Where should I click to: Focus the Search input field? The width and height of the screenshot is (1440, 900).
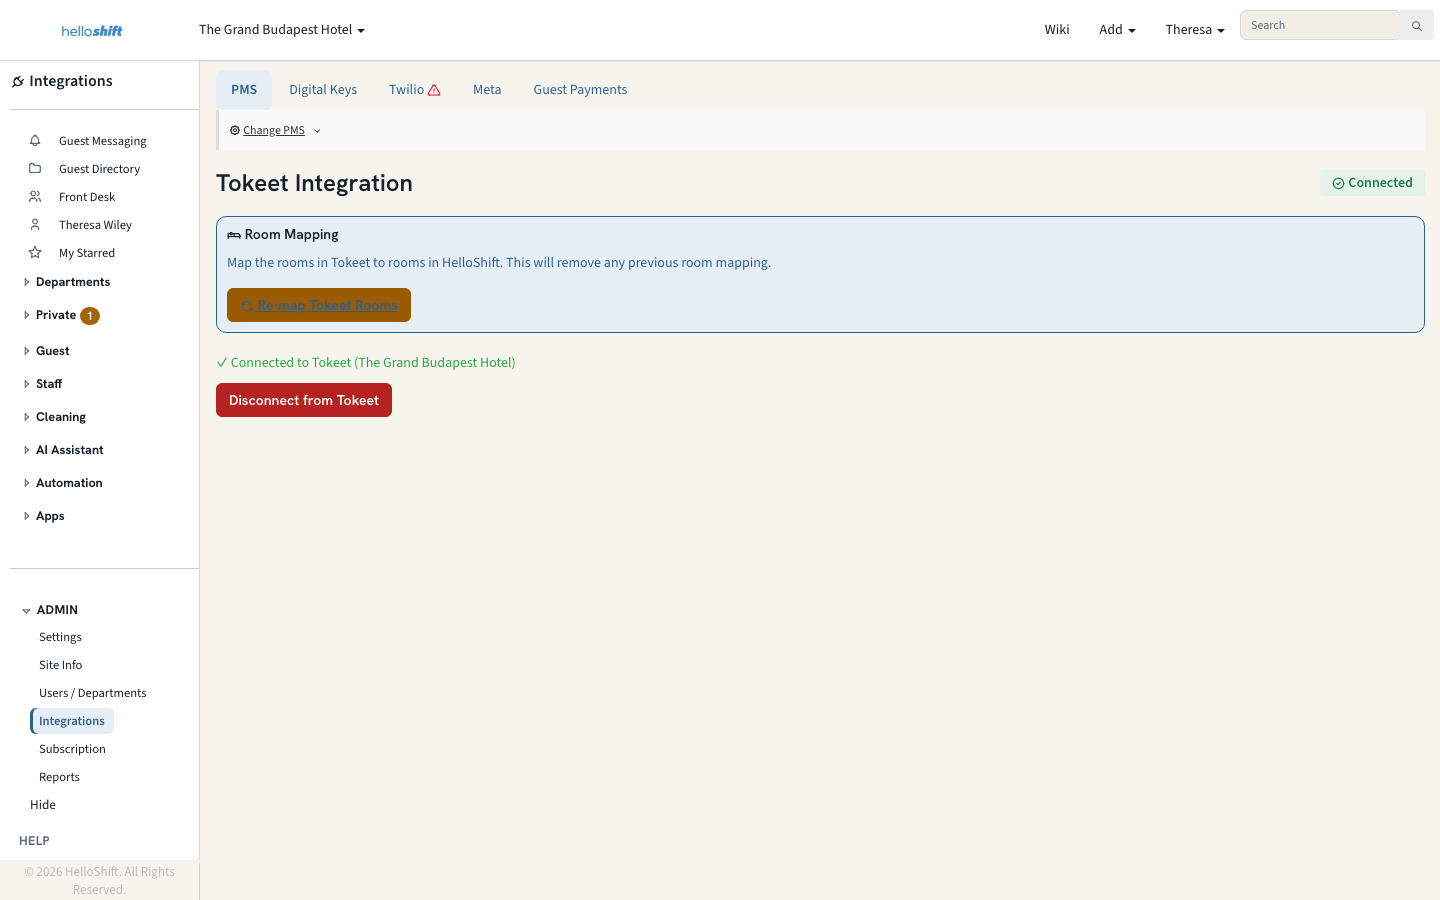[x=1320, y=25]
